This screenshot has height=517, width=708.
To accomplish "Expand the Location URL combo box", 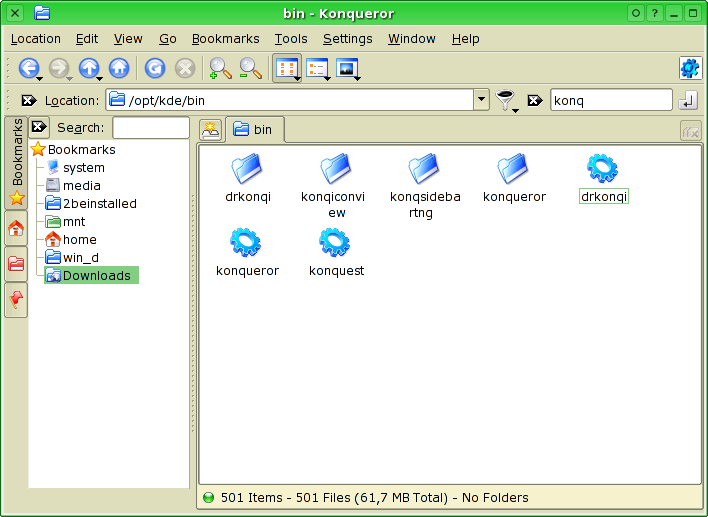I will pyautogui.click(x=481, y=99).
